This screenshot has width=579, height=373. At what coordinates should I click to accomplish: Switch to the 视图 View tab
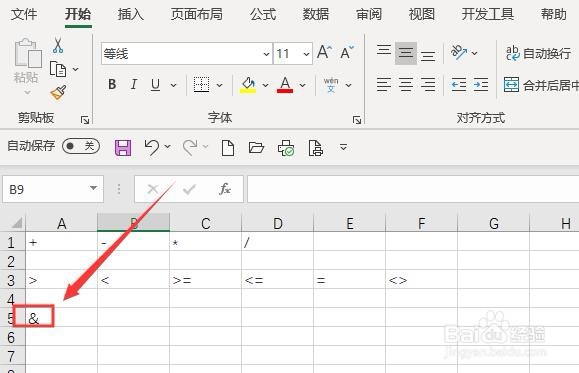421,14
